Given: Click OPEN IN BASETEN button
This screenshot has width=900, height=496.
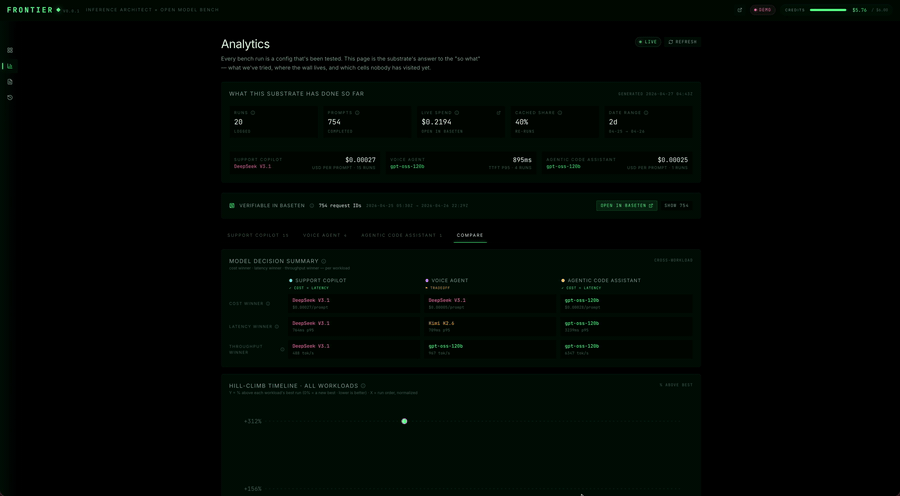Looking at the screenshot, I should click(x=627, y=206).
